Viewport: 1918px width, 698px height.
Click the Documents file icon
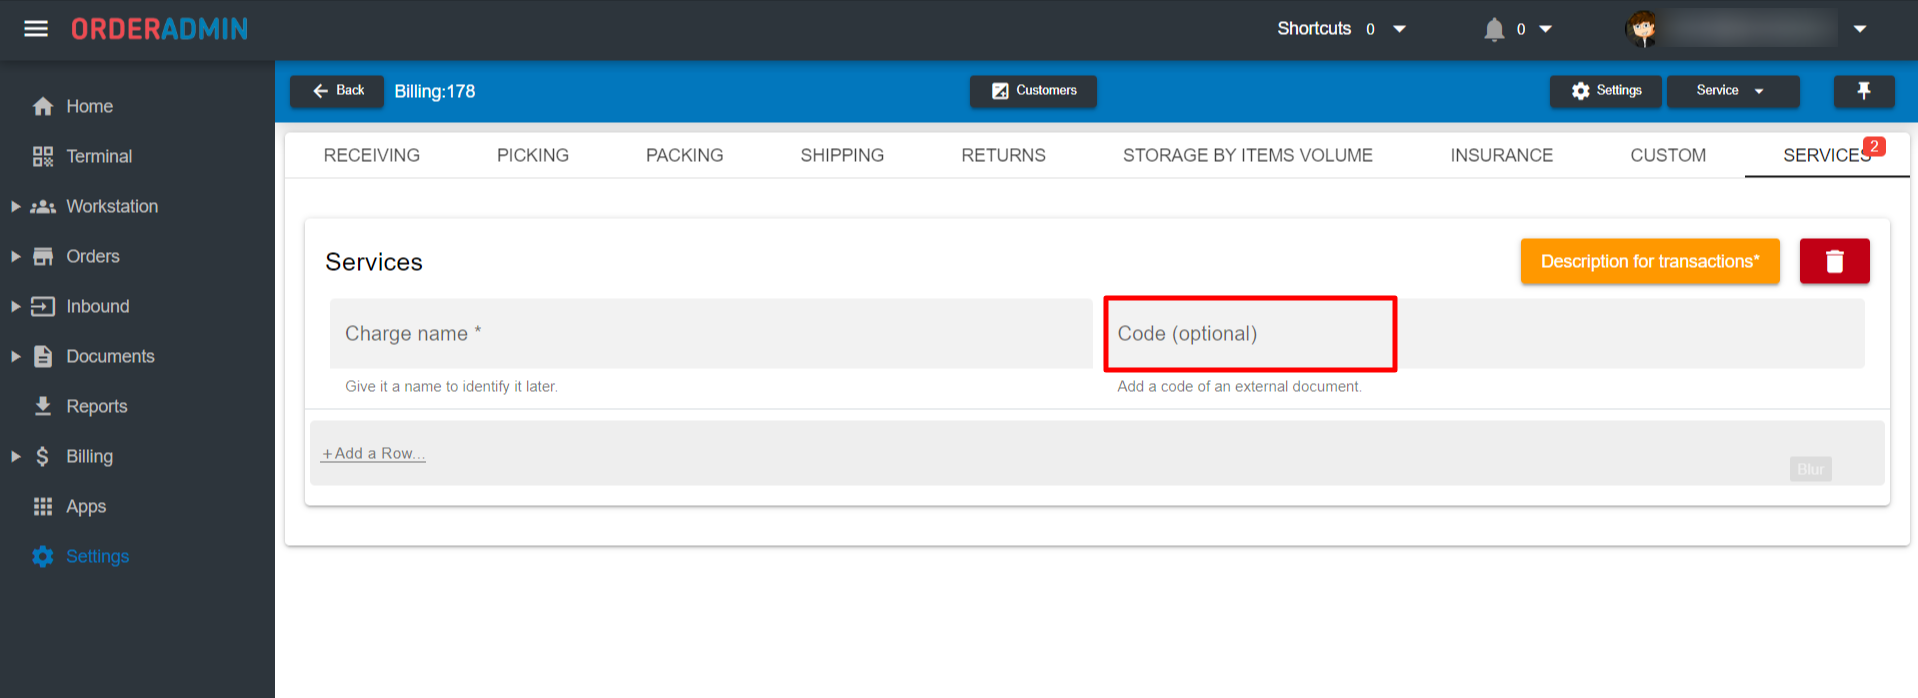(43, 356)
